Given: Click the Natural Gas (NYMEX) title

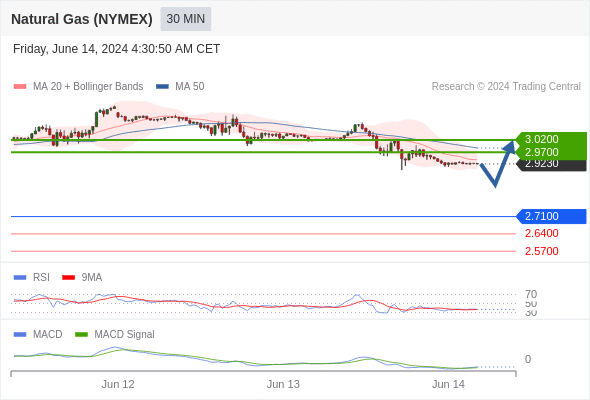Looking at the screenshot, I should tap(82, 19).
